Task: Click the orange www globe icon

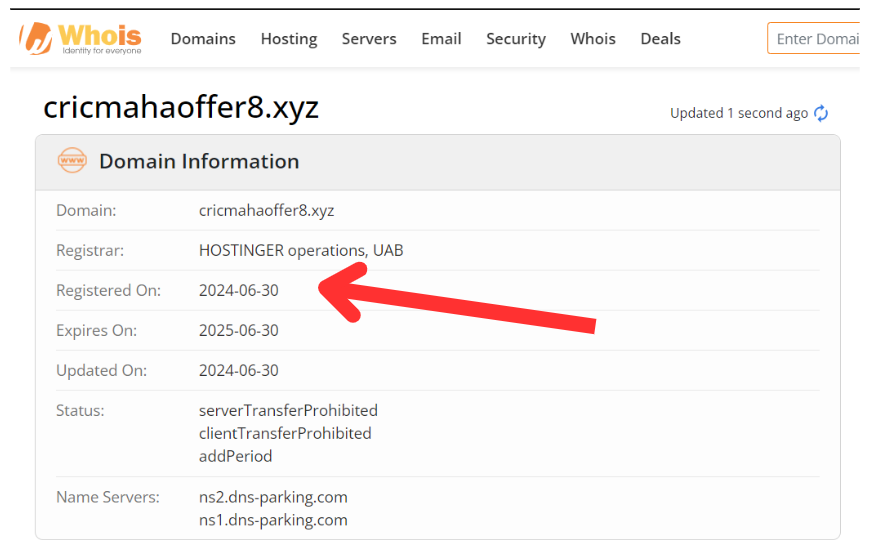Action: [x=72, y=161]
